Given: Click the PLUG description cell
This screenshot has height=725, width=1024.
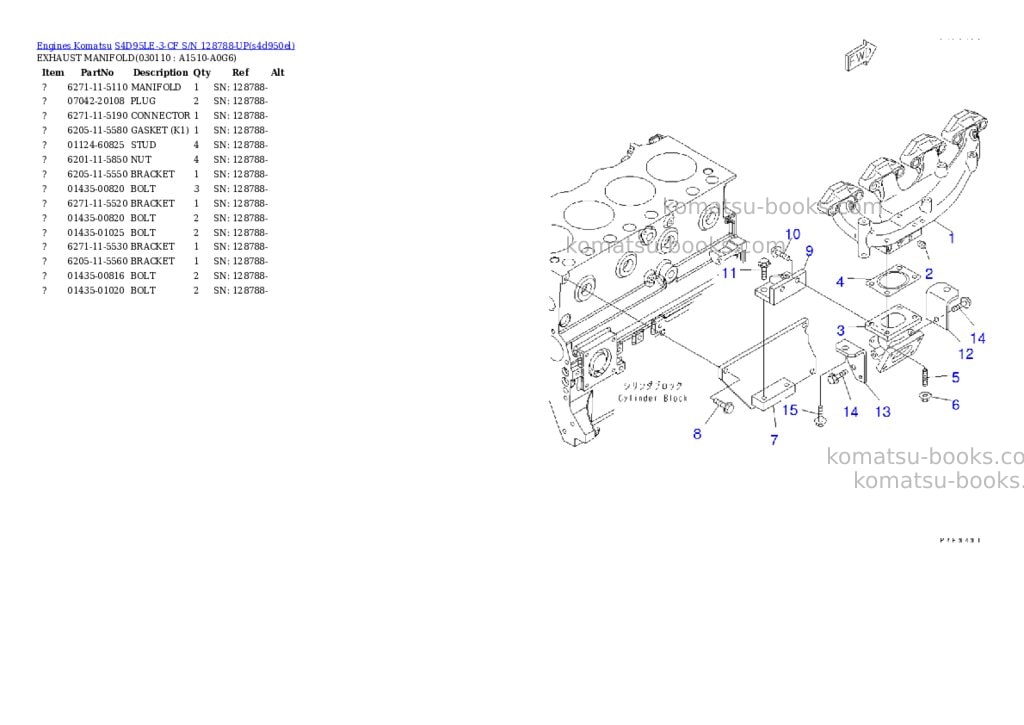Looking at the screenshot, I should pos(143,101).
